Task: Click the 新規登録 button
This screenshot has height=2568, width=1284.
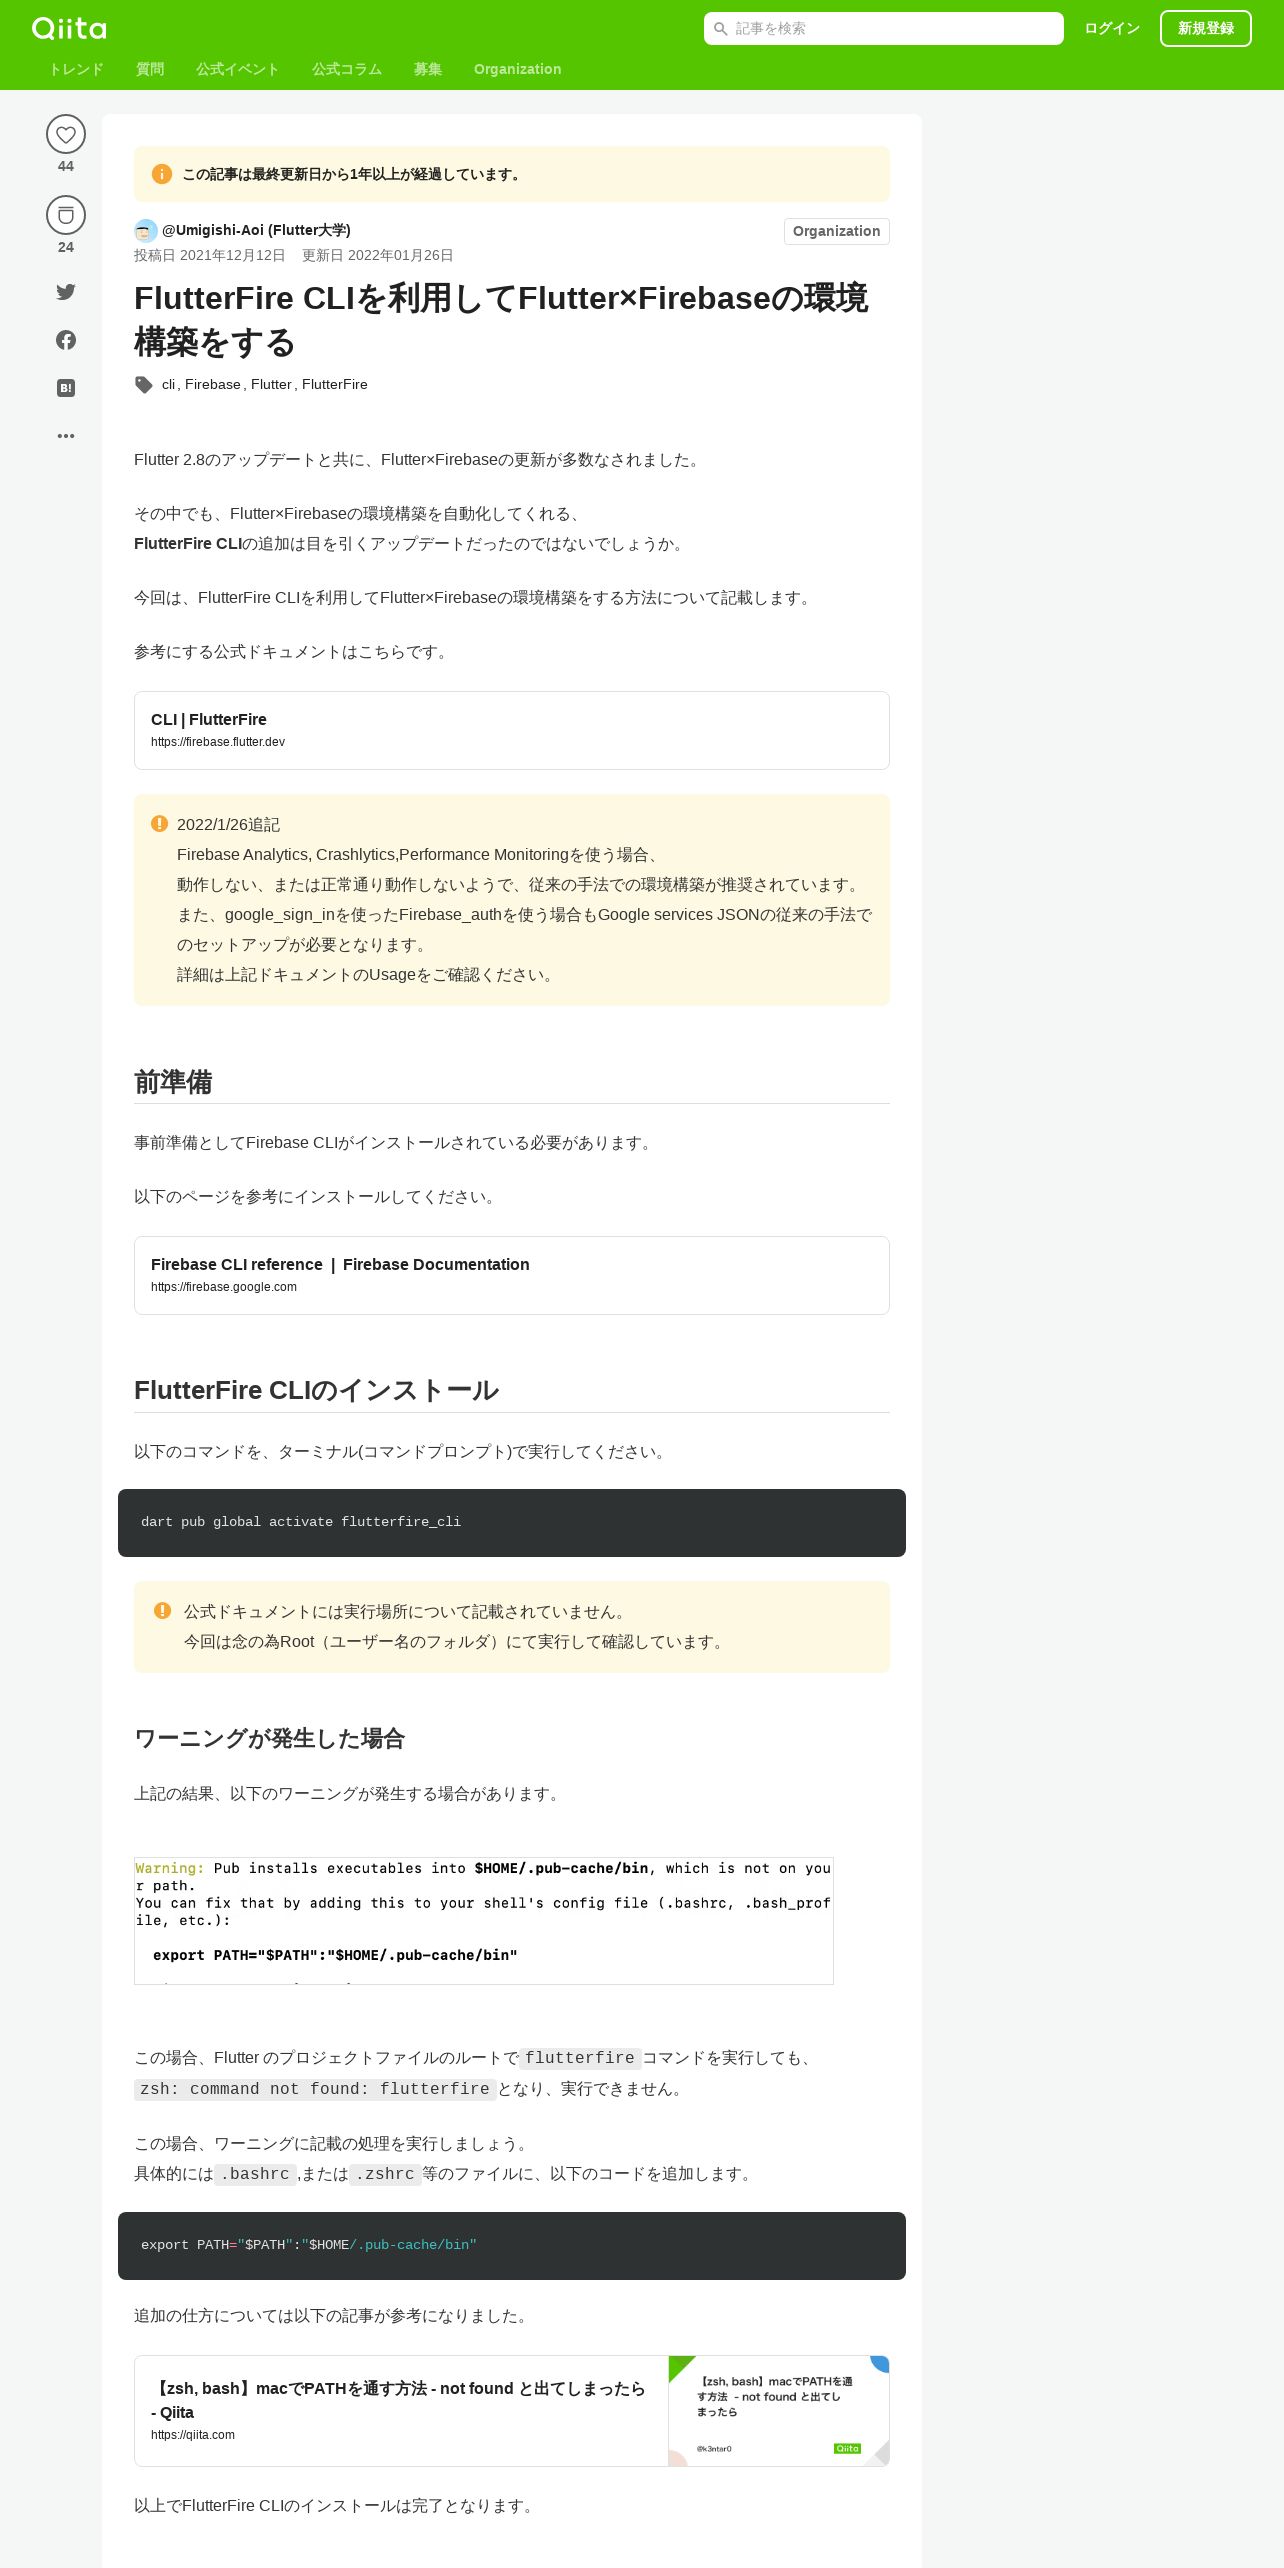Action: (x=1206, y=28)
